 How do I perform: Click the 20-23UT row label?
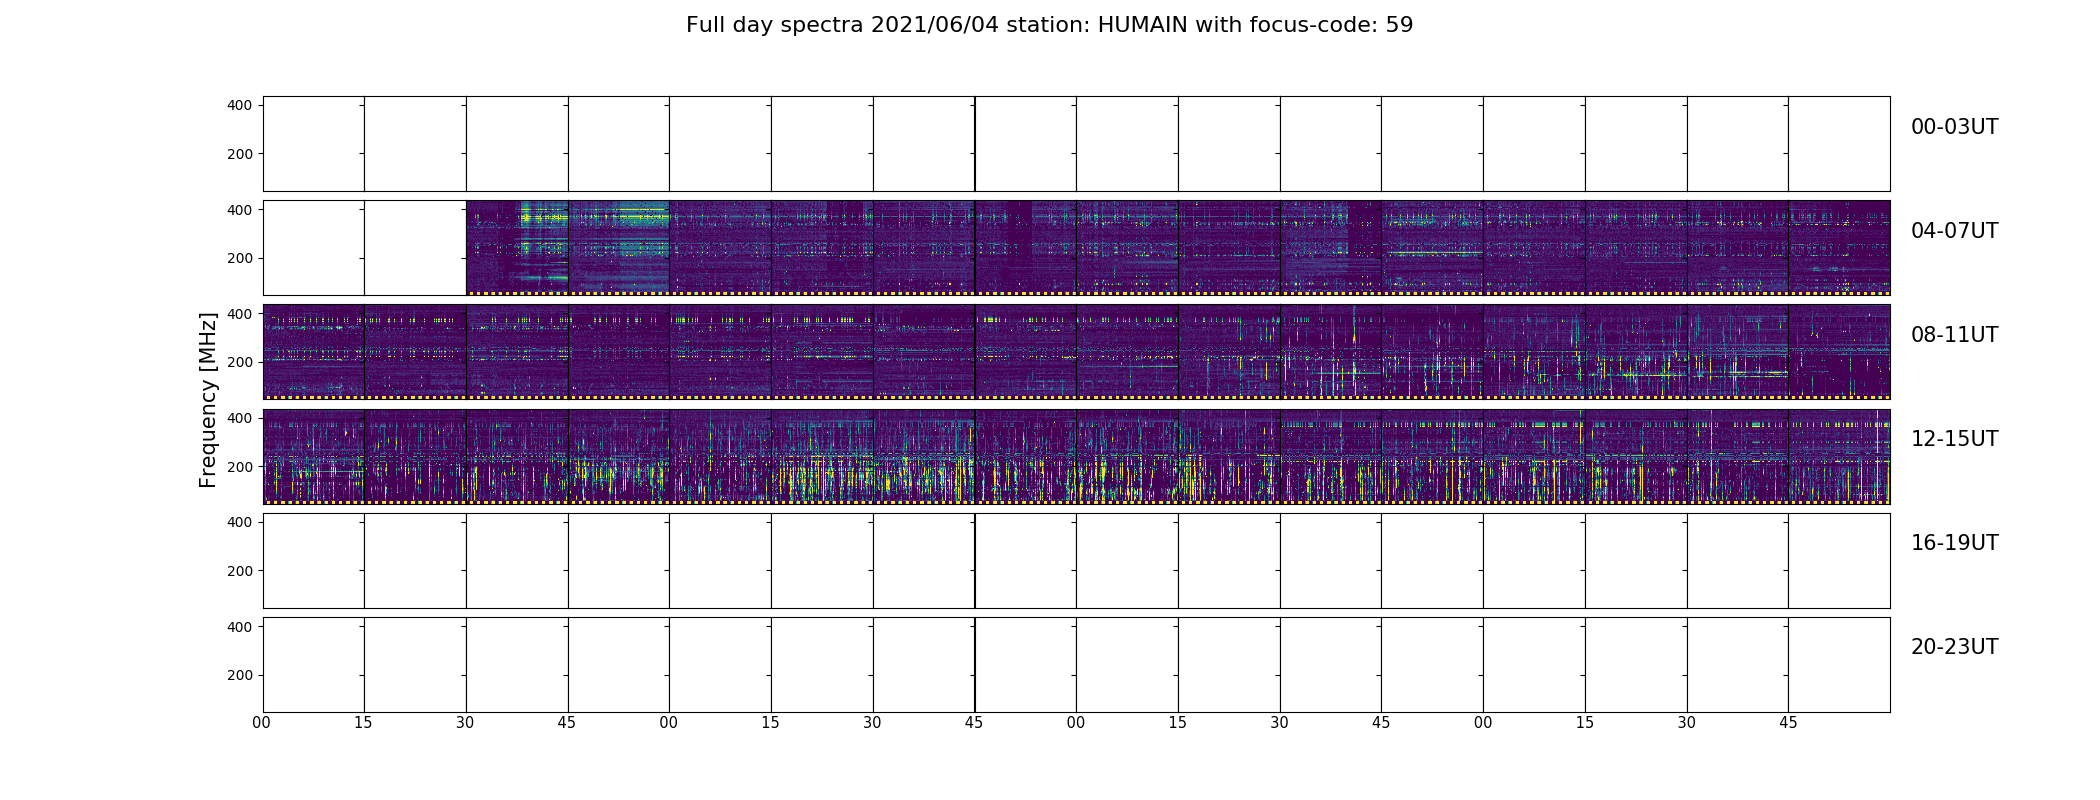point(1954,647)
